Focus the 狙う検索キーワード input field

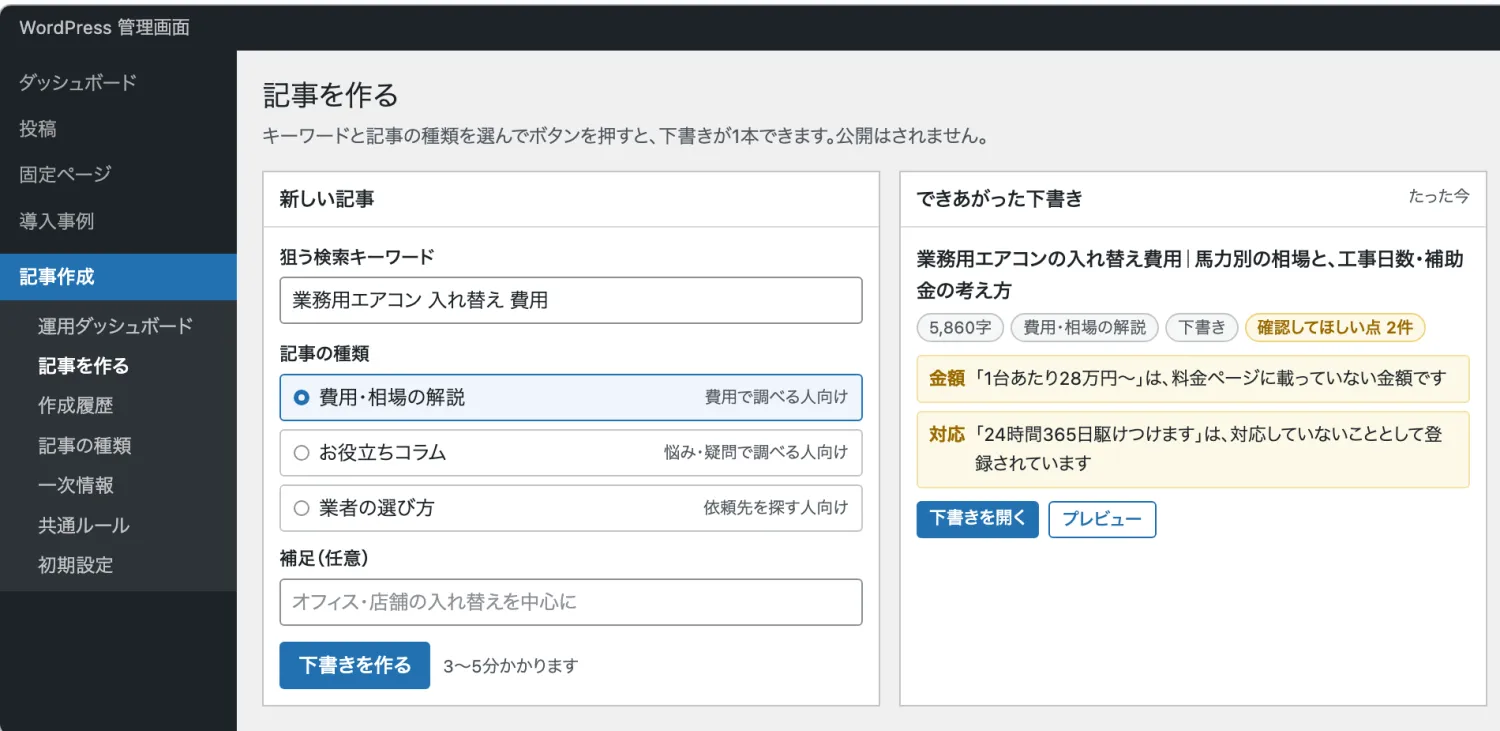[x=571, y=300]
